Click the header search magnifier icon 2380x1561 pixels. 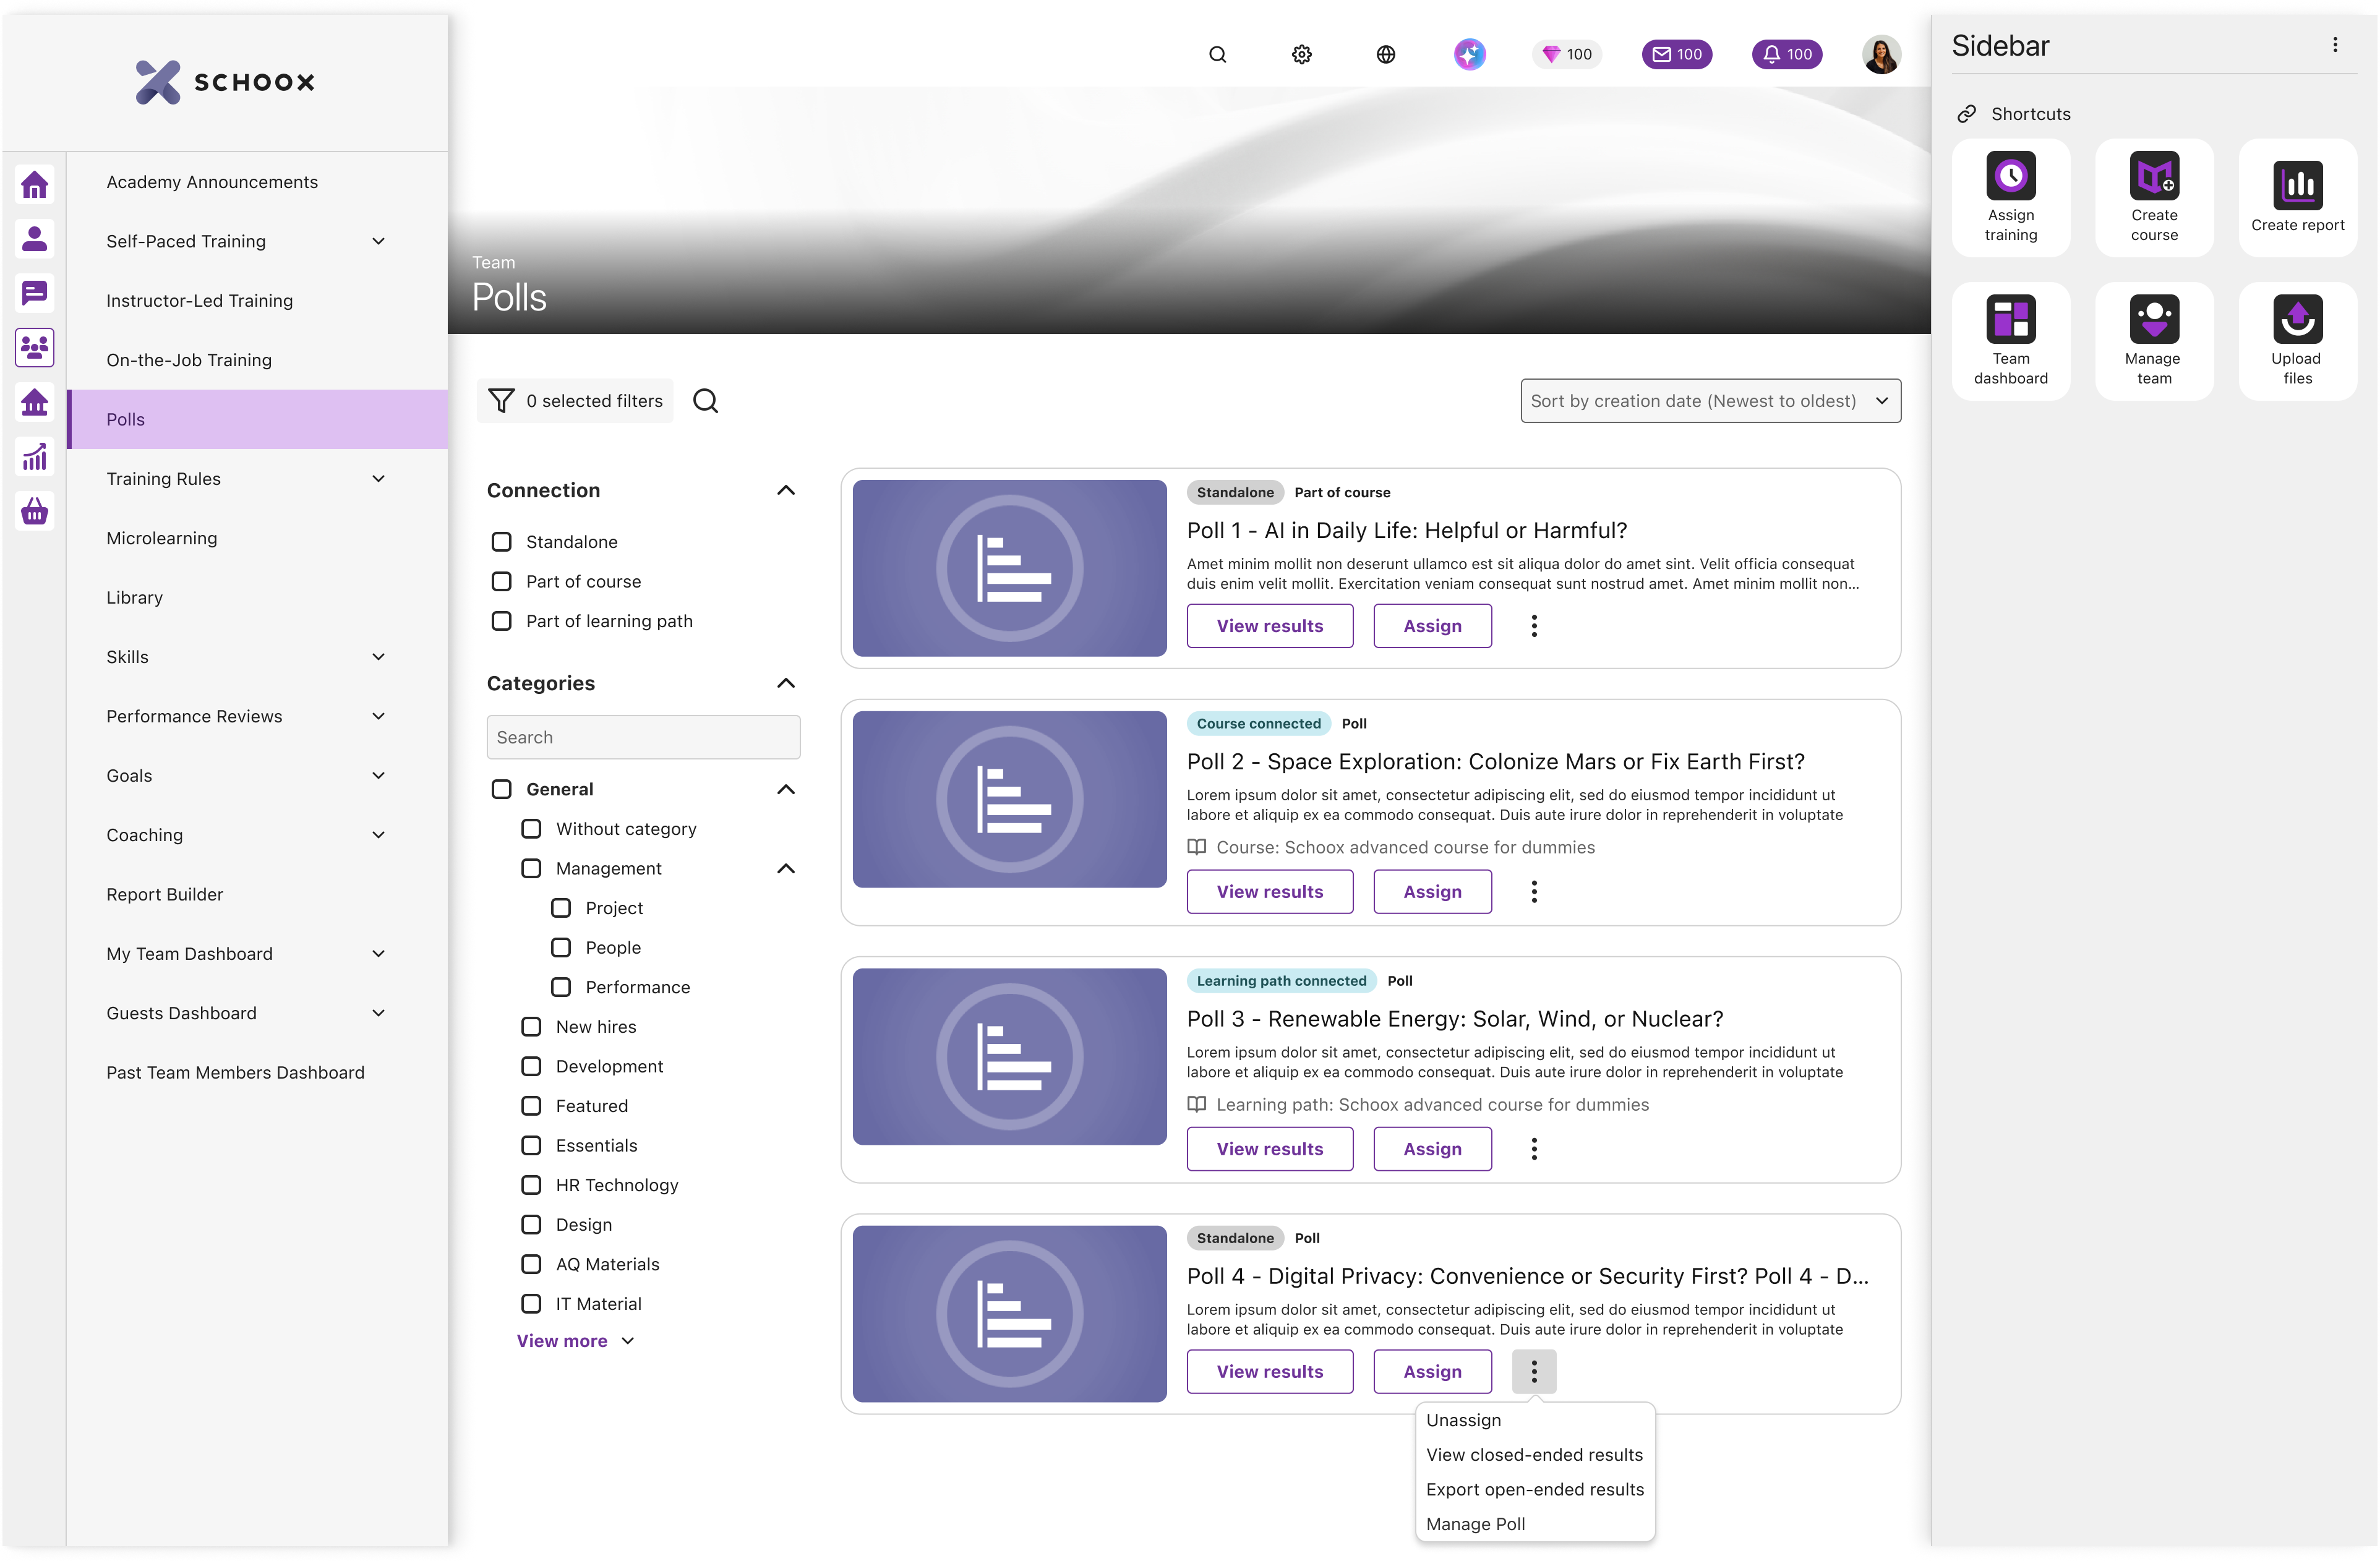pos(1217,55)
